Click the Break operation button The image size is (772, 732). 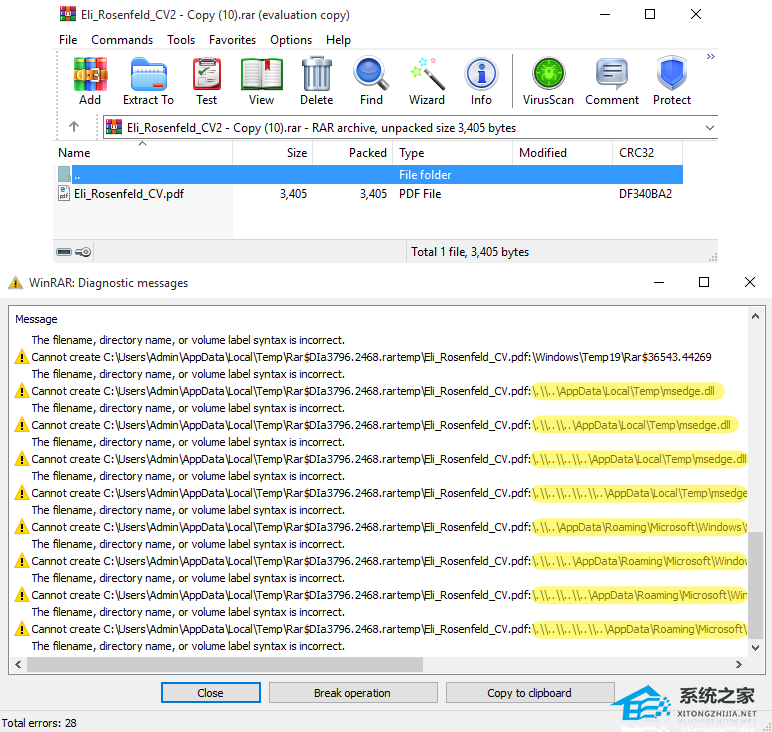point(353,693)
